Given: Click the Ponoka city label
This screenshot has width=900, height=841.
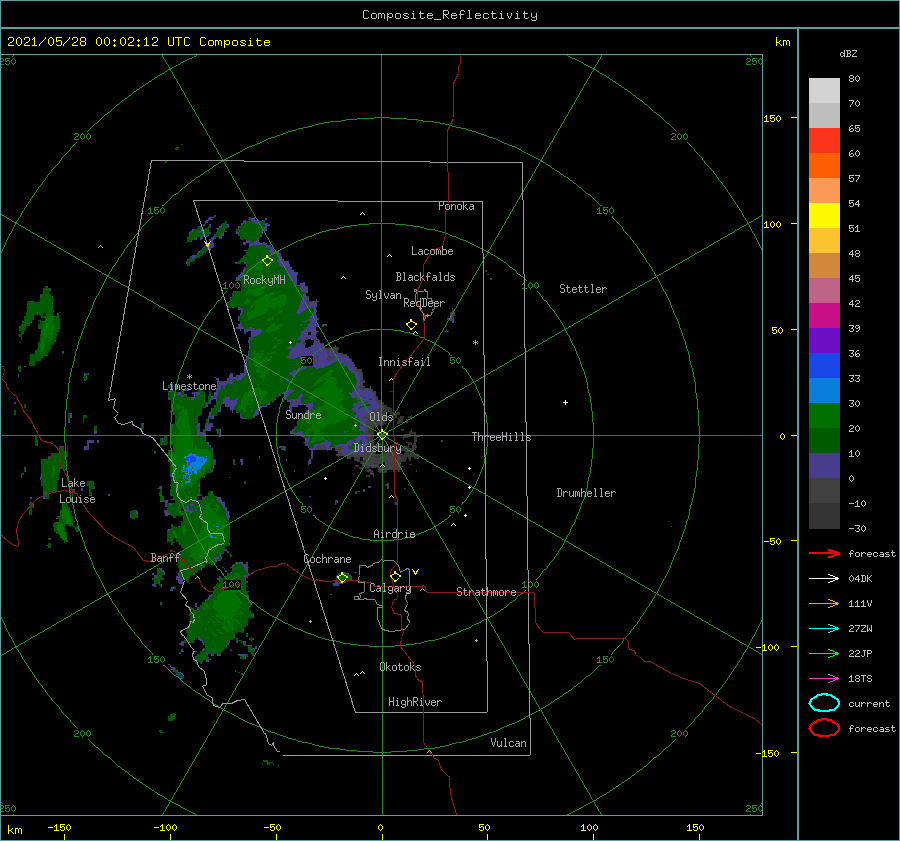Looking at the screenshot, I should 456,206.
